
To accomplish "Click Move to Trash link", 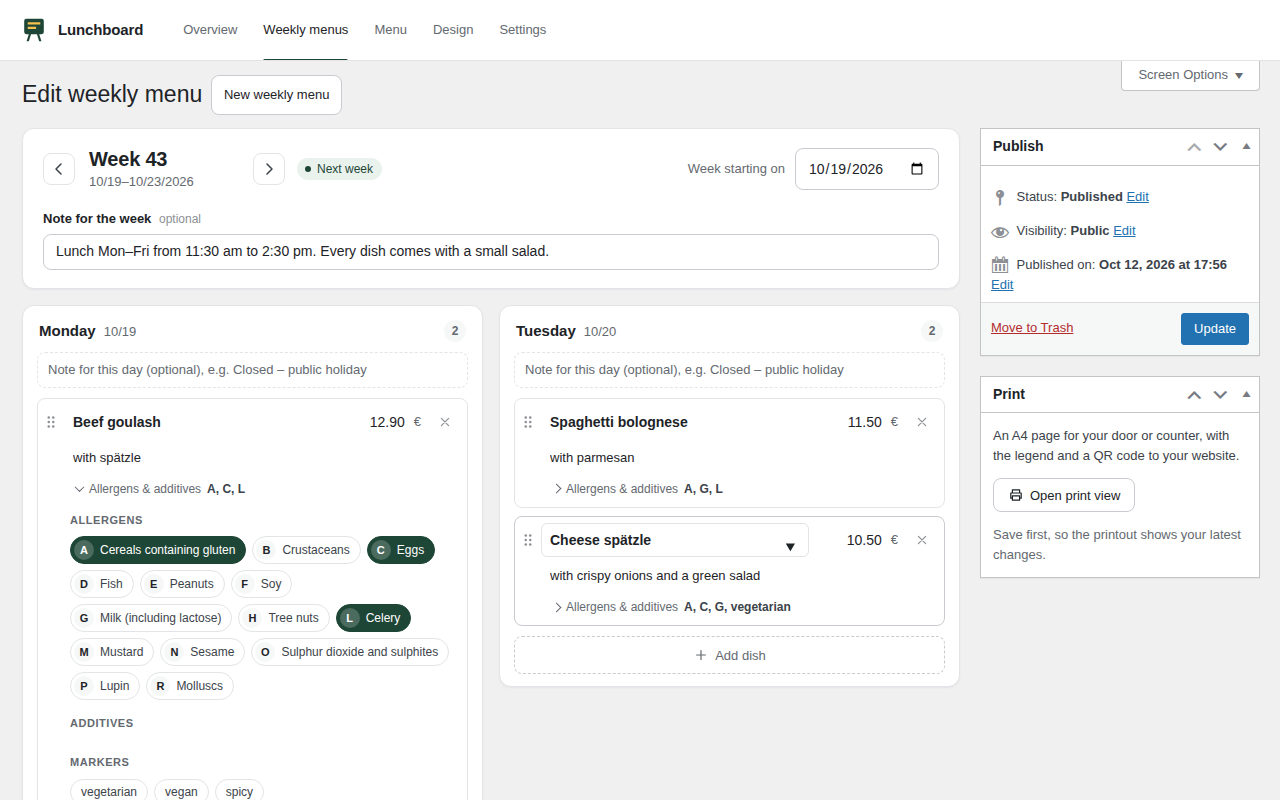I will (1032, 328).
